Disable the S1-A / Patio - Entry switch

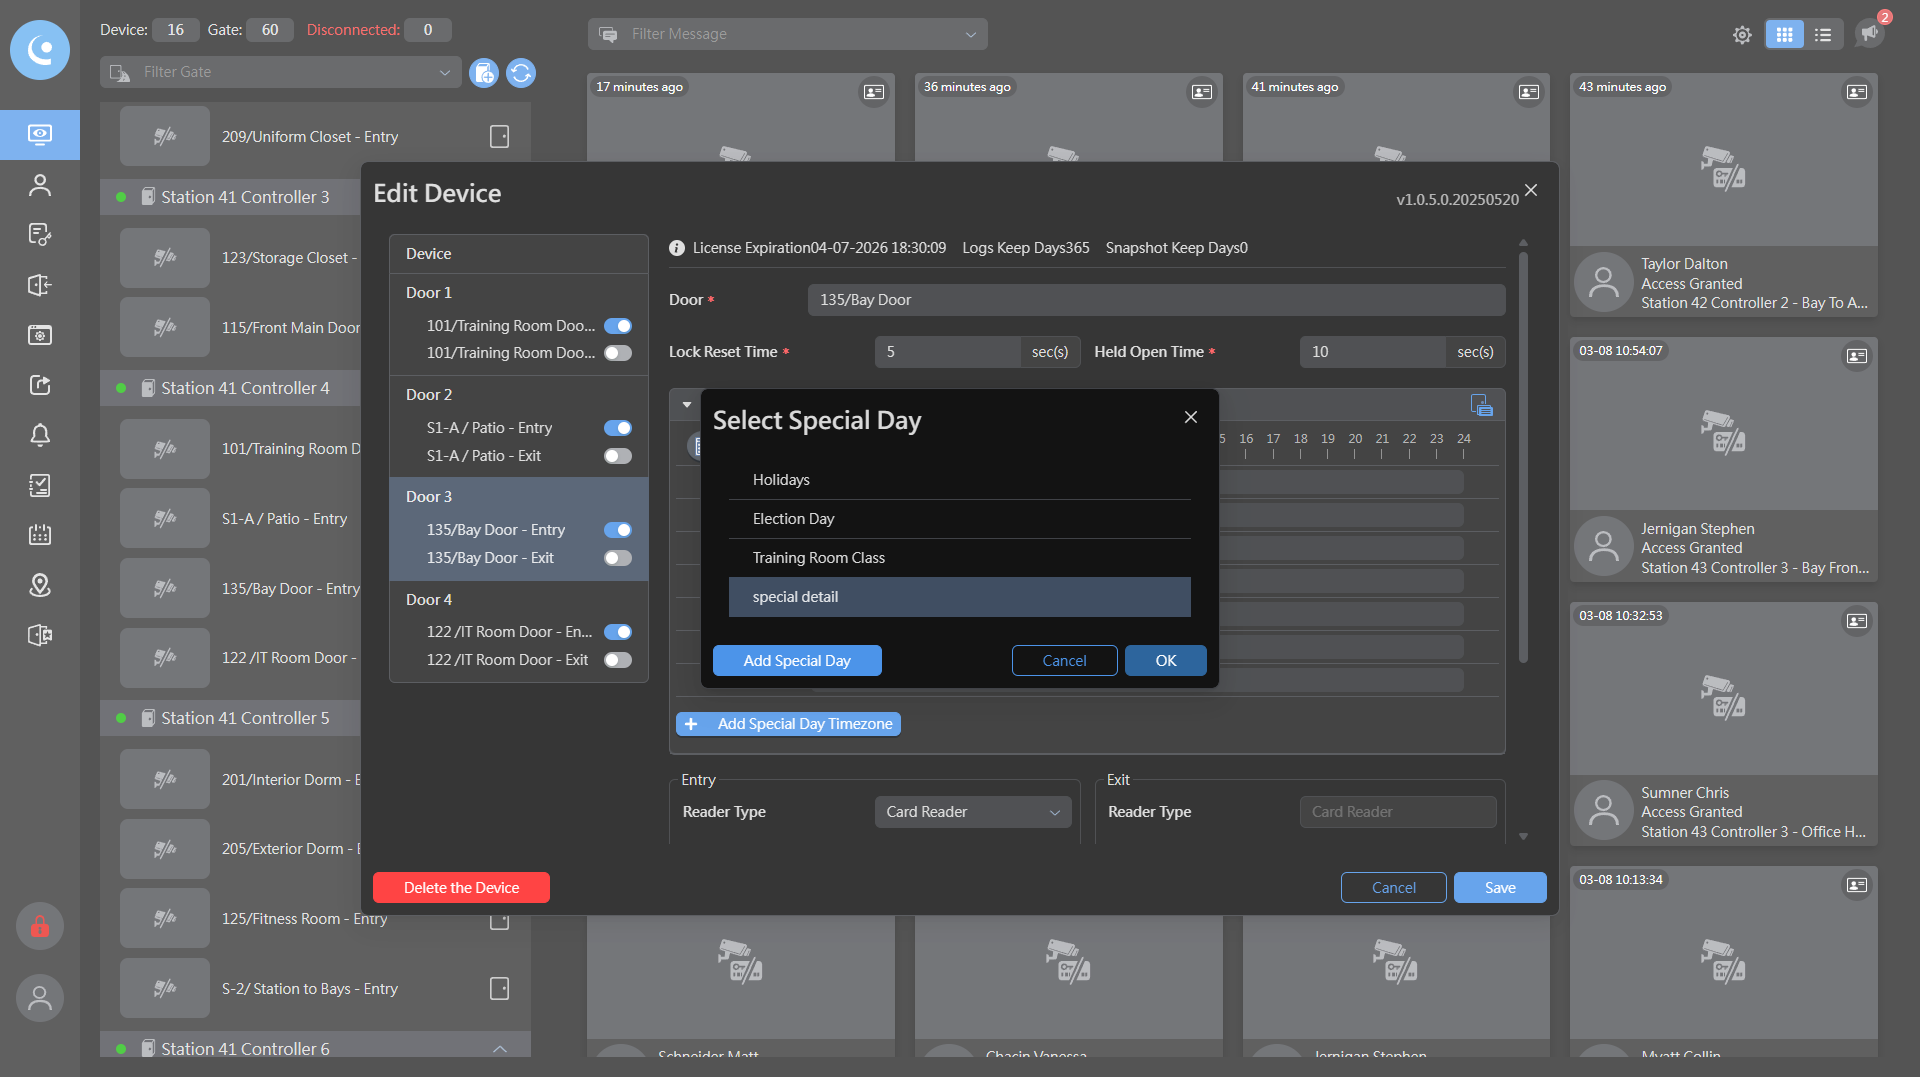618,428
